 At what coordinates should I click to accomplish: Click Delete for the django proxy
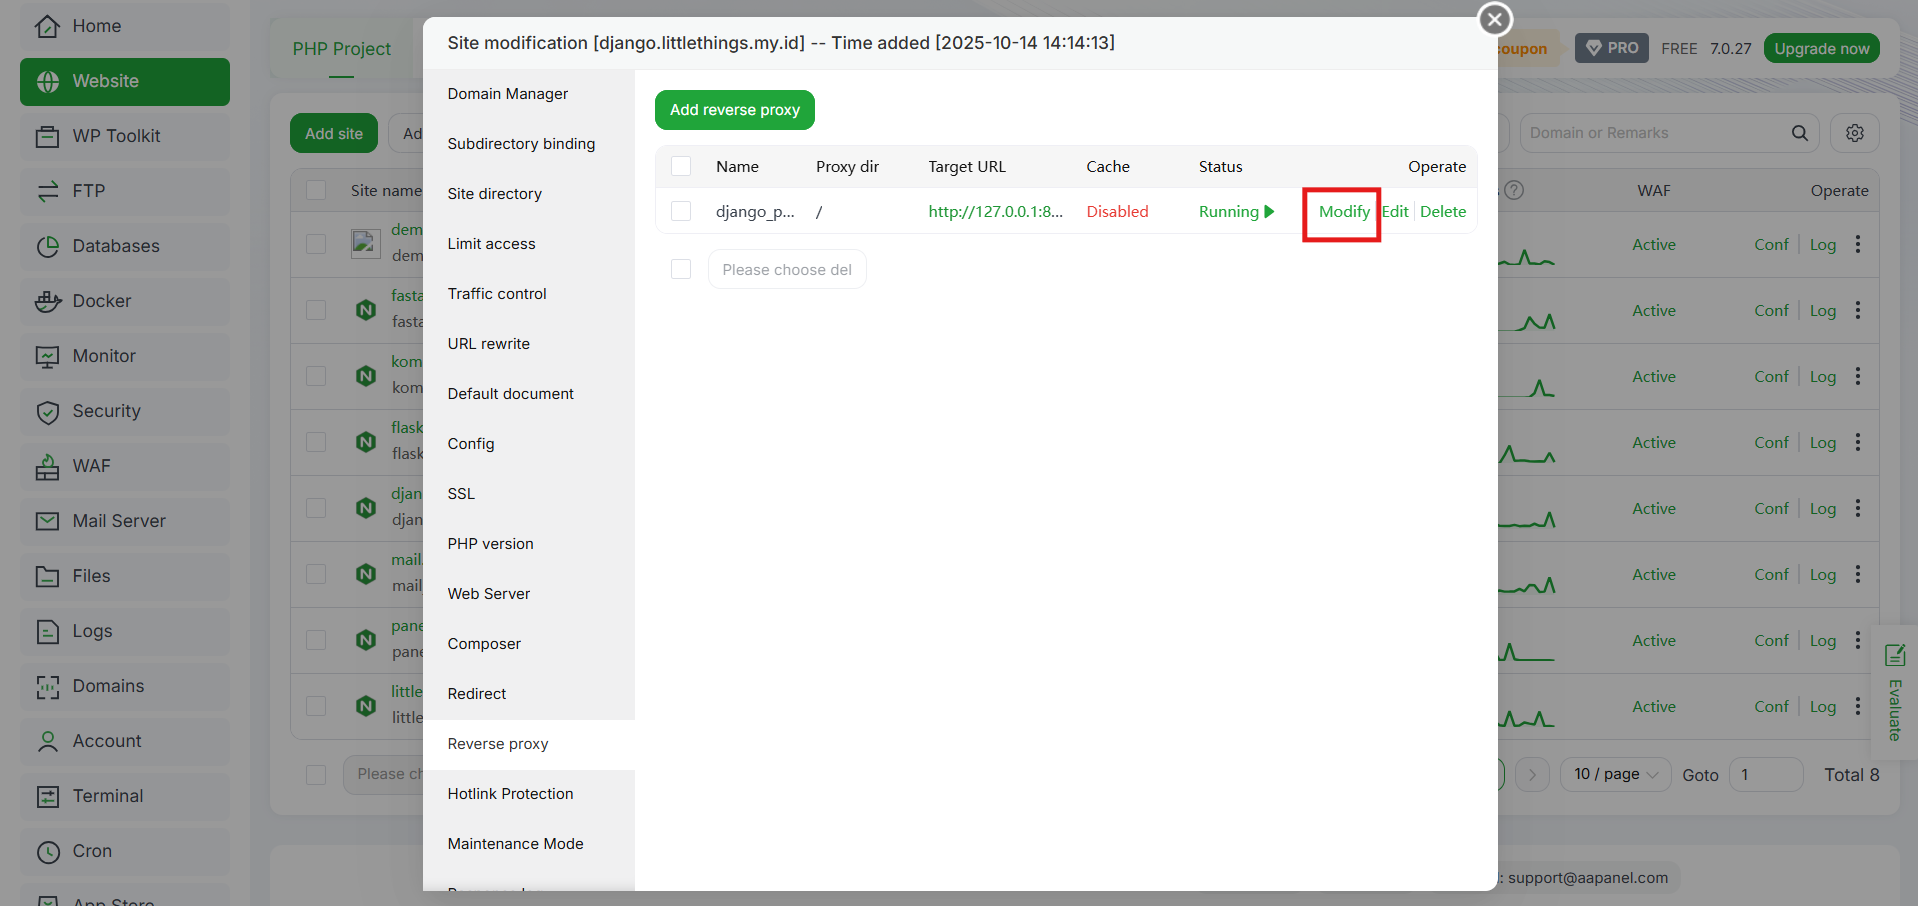(1443, 211)
